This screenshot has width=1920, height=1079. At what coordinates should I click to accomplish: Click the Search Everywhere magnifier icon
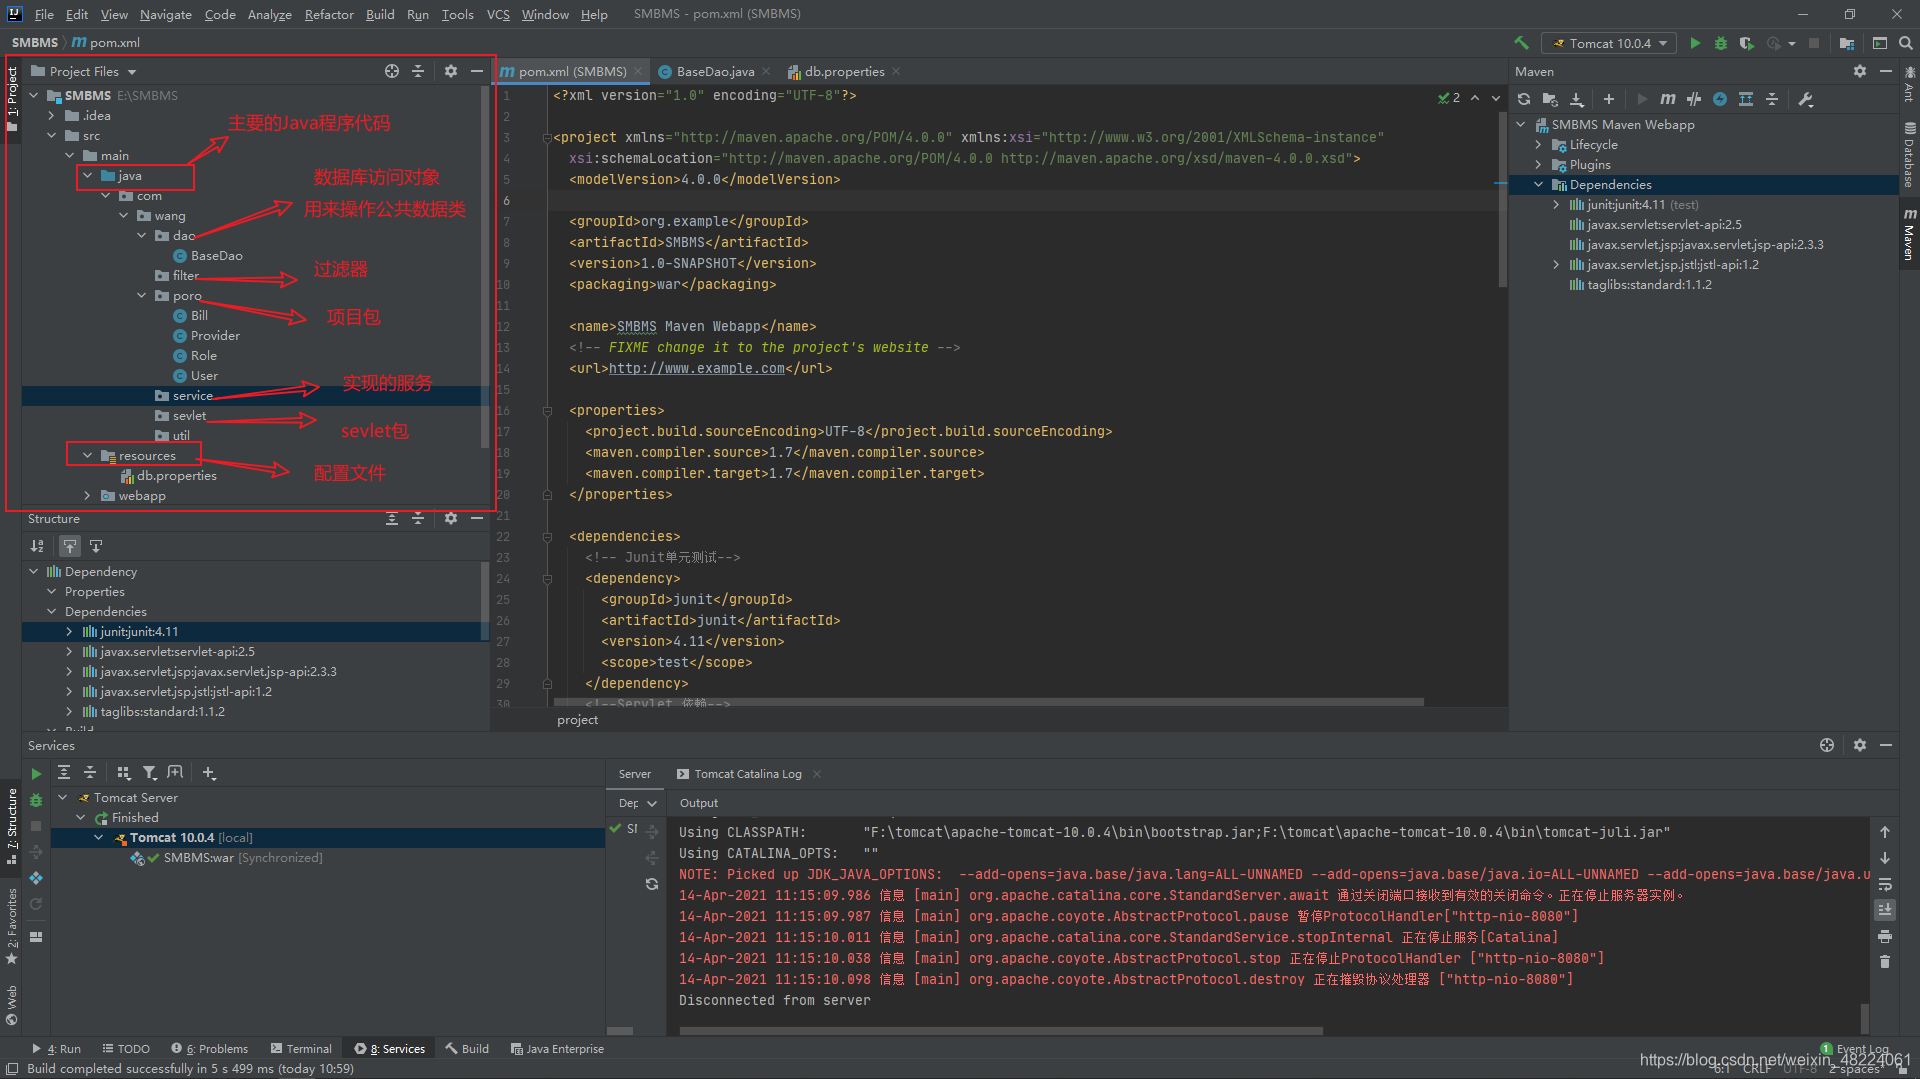(x=1905, y=43)
